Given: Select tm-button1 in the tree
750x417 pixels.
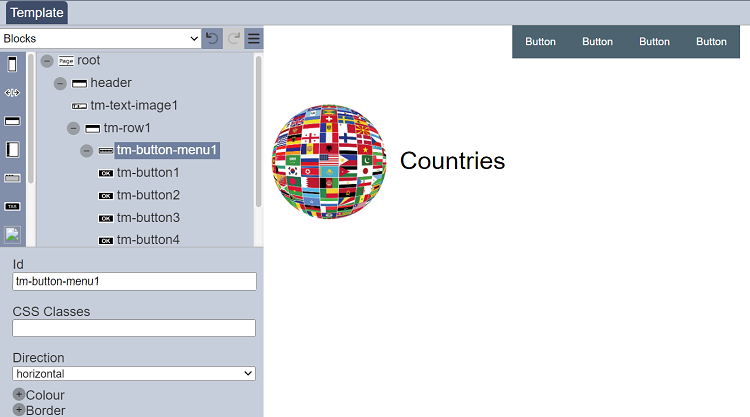Looking at the screenshot, I should click(x=148, y=173).
